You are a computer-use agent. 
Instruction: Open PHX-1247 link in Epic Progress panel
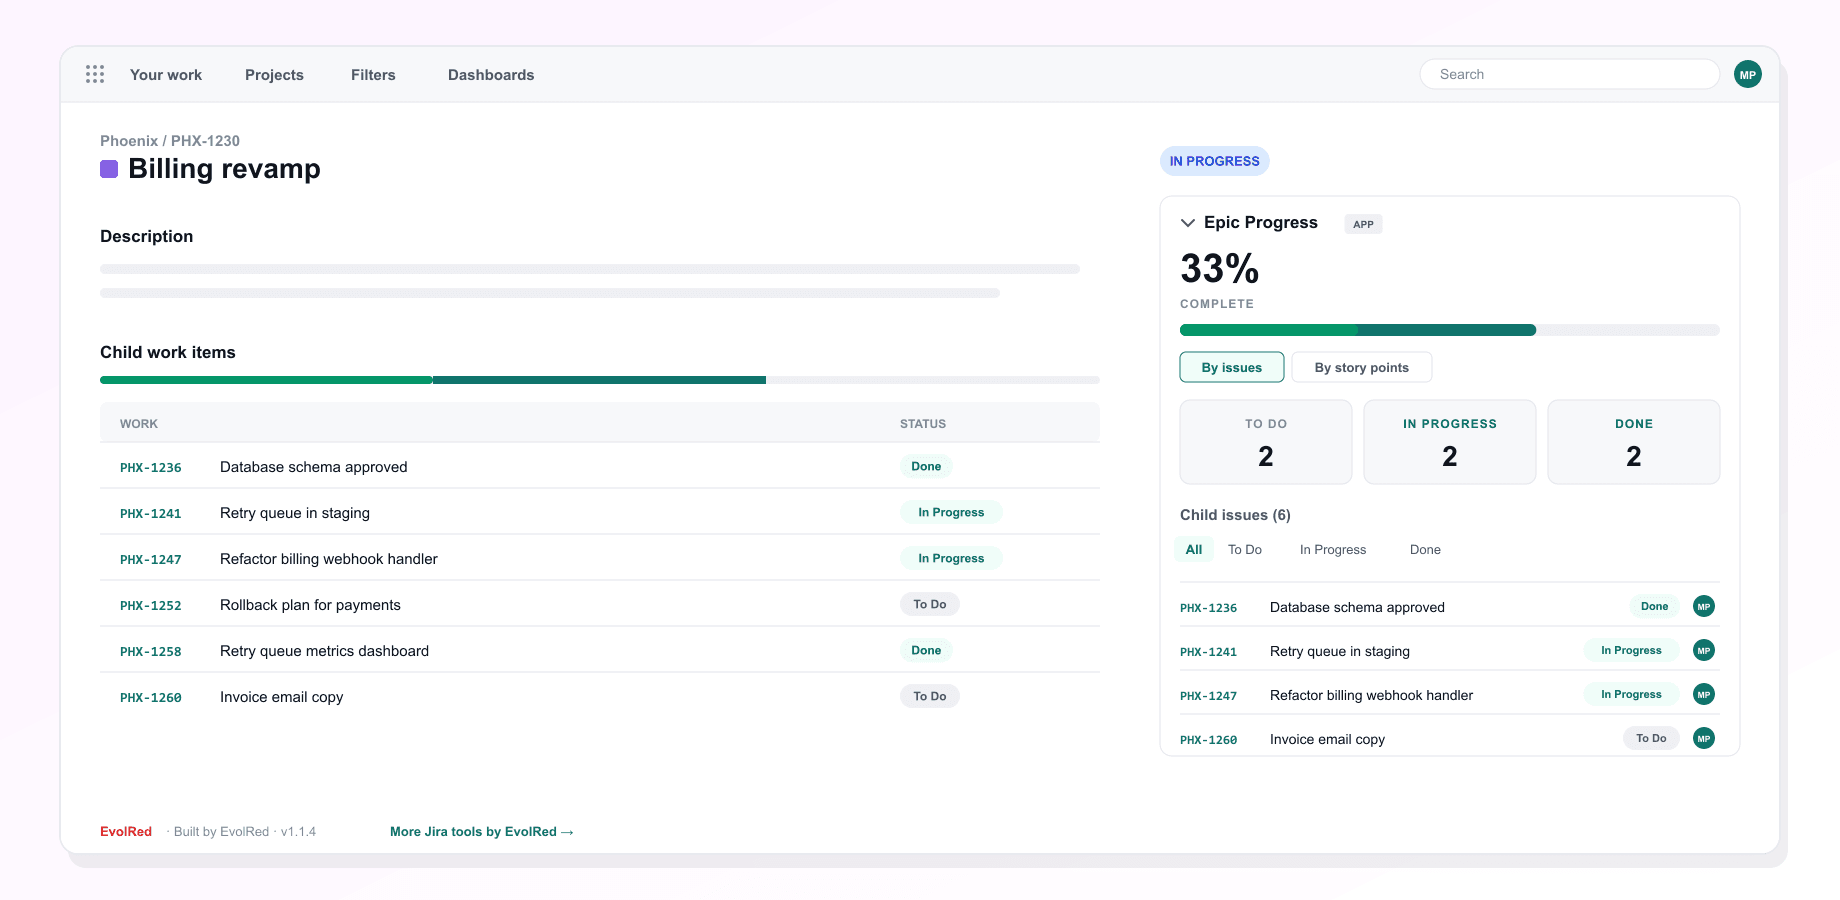pyautogui.click(x=1209, y=695)
